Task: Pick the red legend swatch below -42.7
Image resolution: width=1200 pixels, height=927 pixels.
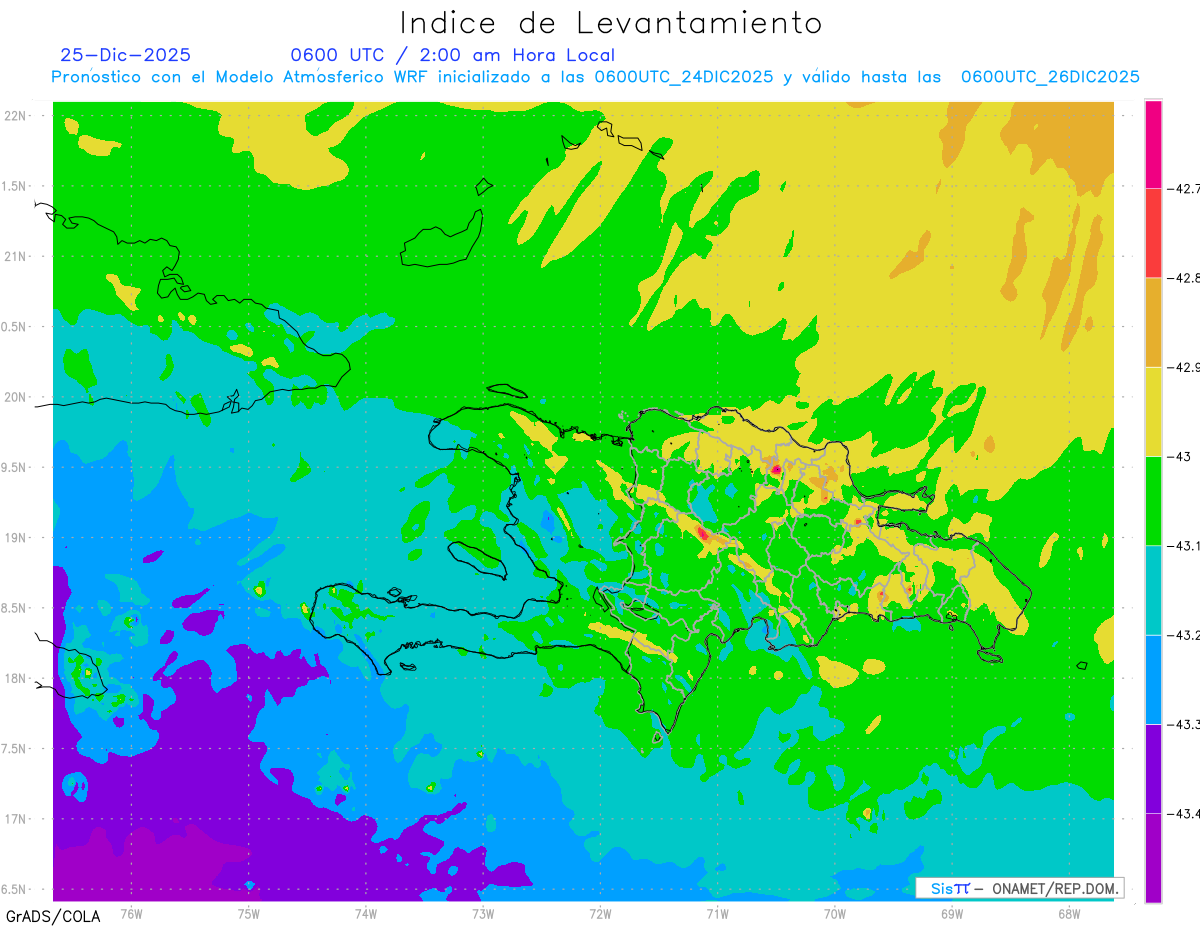Action: pyautogui.click(x=1153, y=233)
